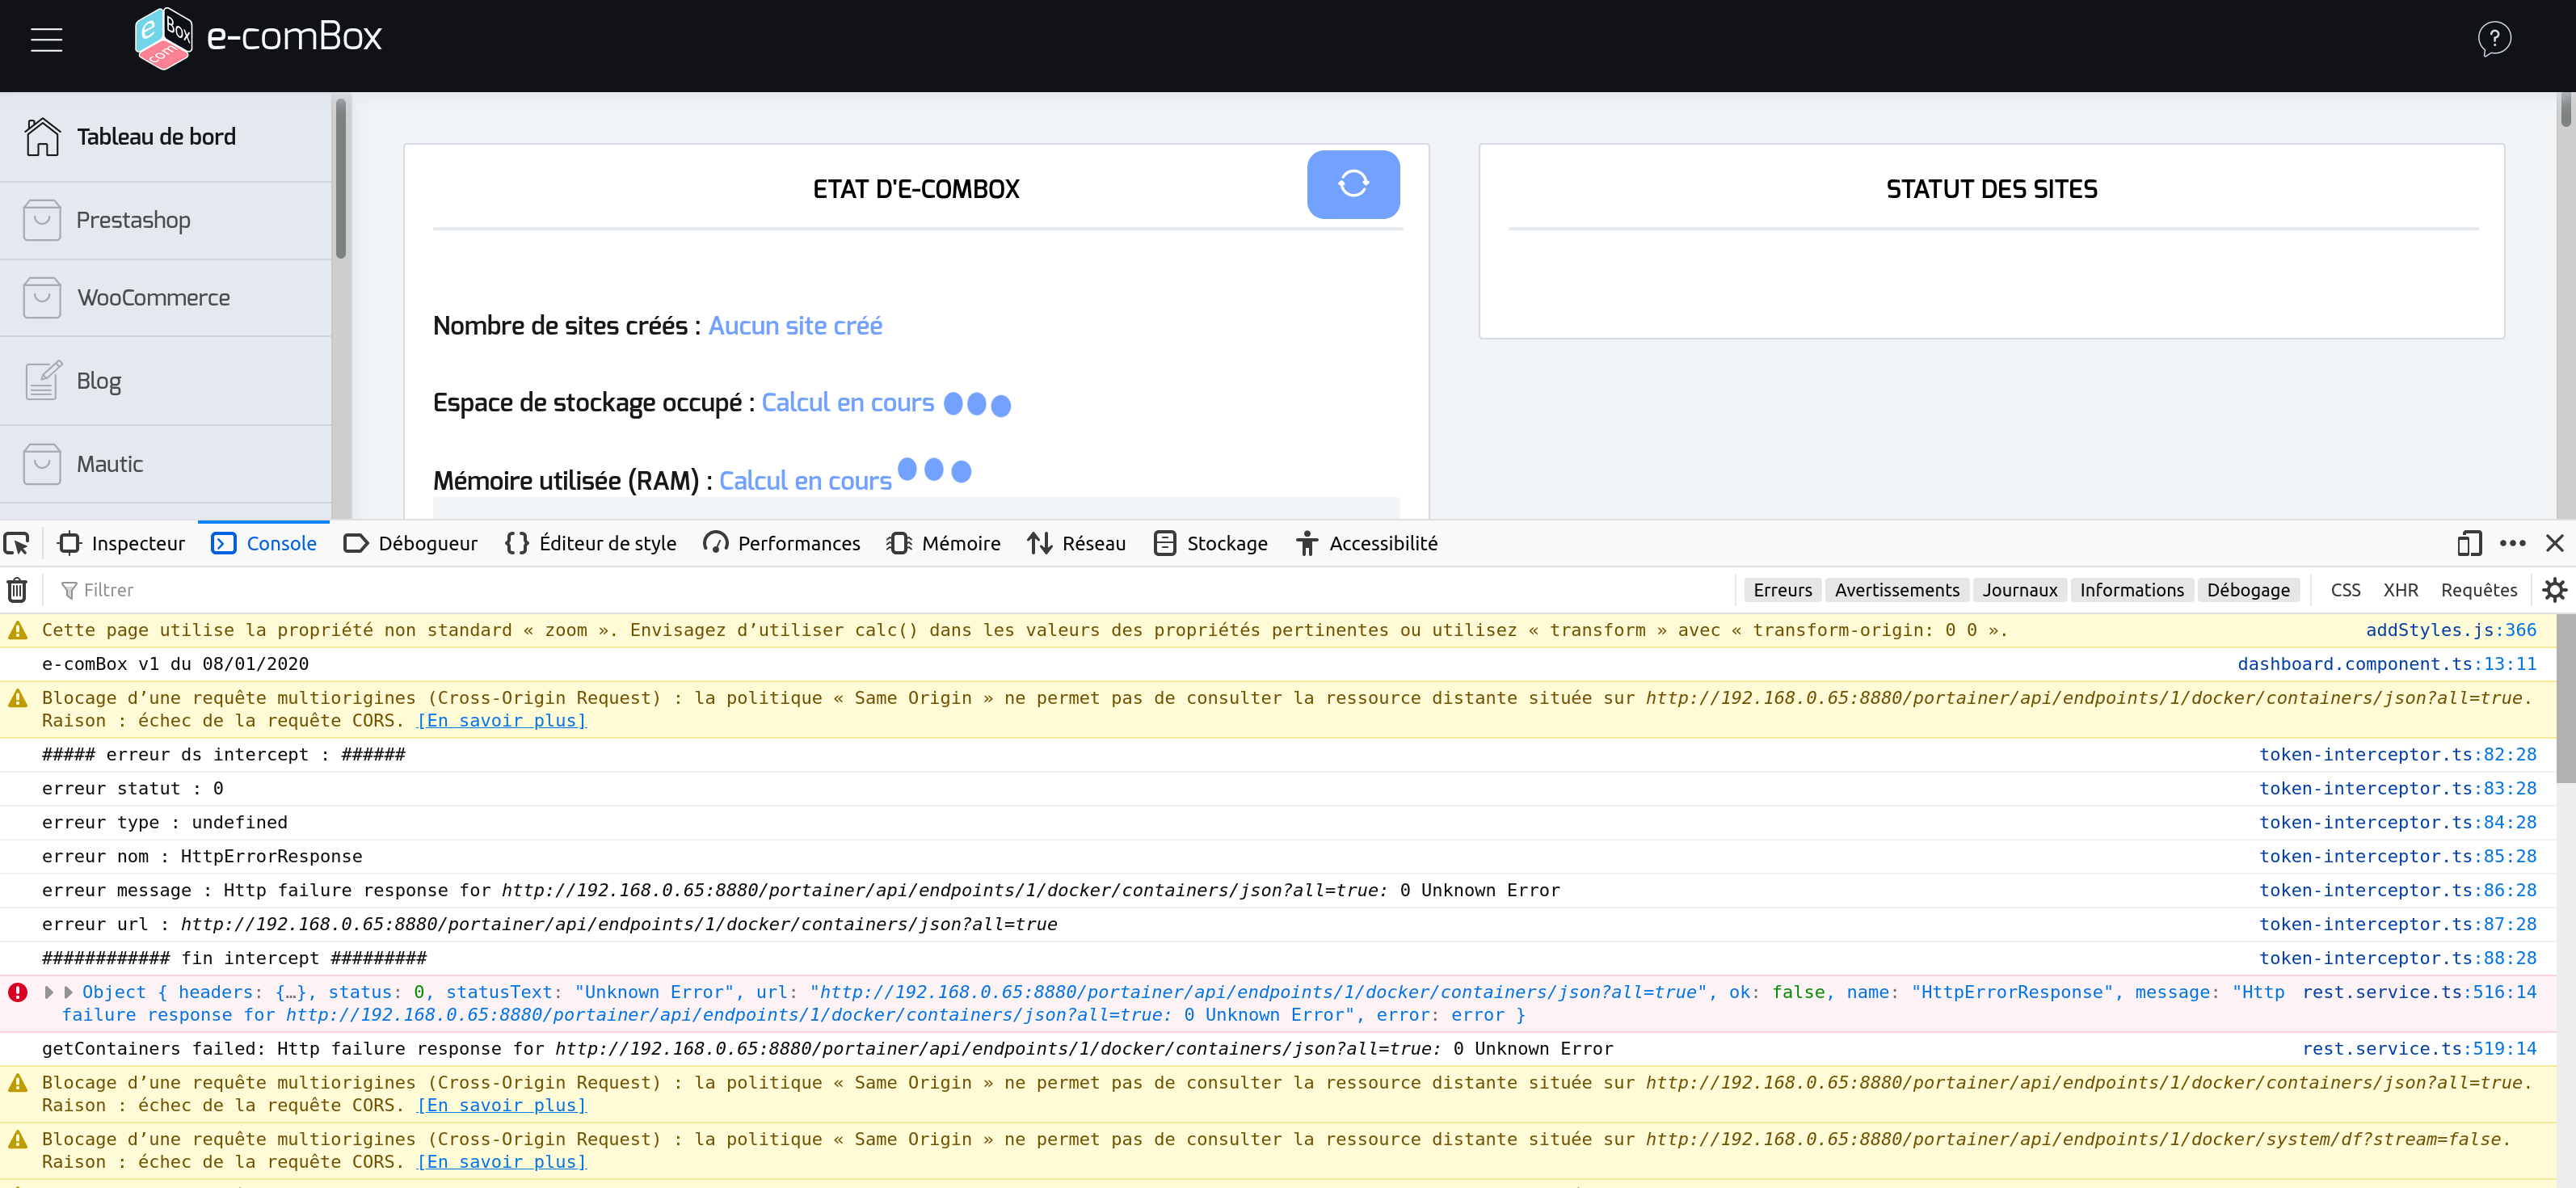Open Prestashop in the sidebar
The height and width of the screenshot is (1188, 2576).
tap(133, 220)
